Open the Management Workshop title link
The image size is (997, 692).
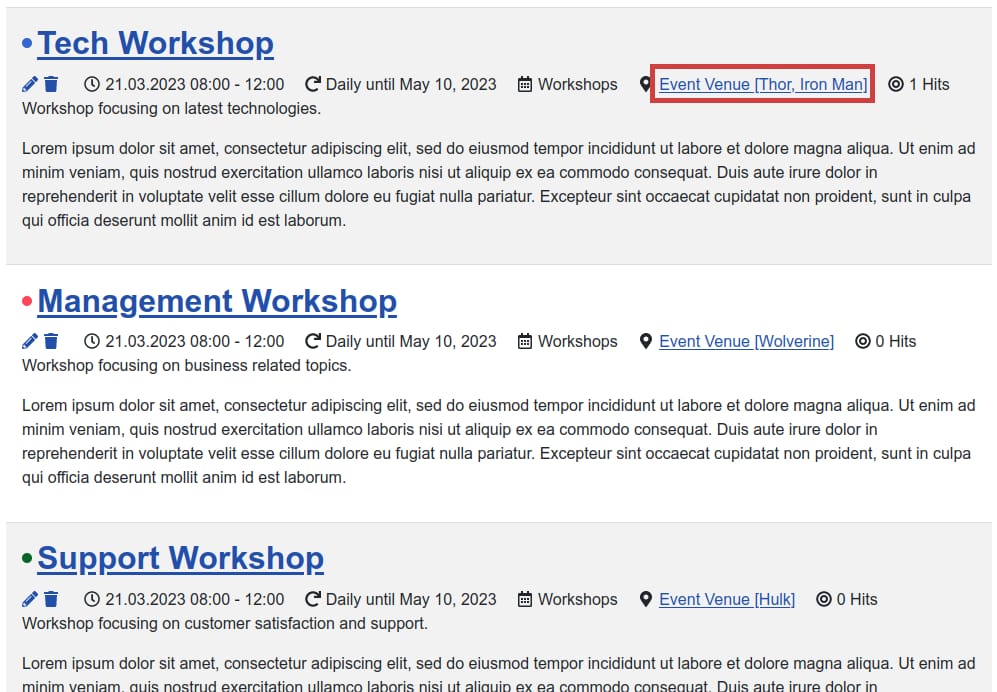coord(217,301)
